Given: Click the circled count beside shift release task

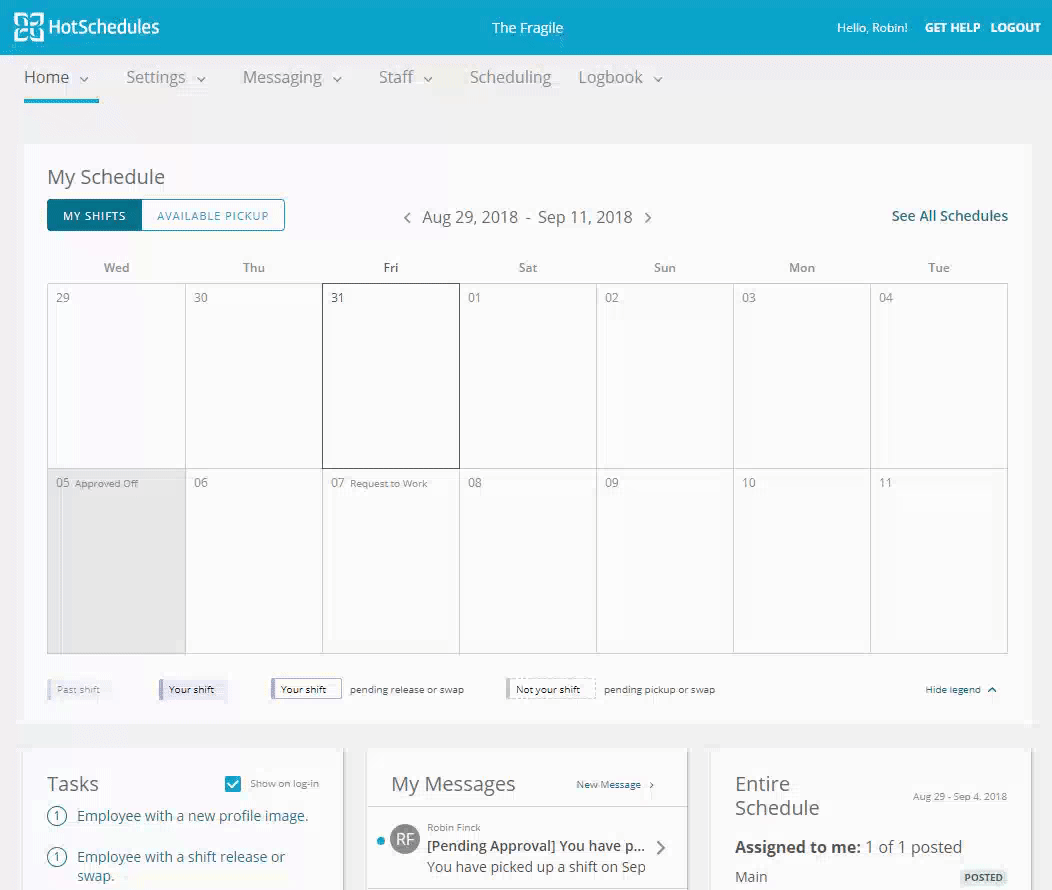Looking at the screenshot, I should point(57,857).
